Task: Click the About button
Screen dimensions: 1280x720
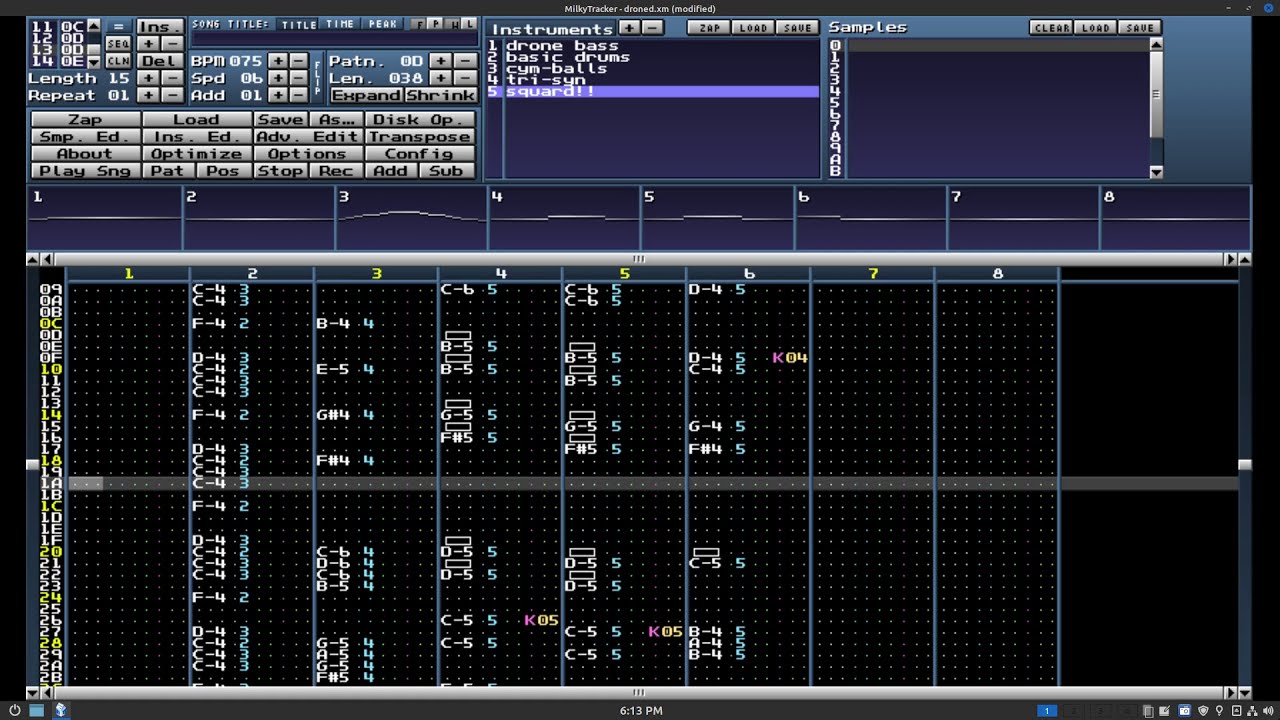Action: click(x=85, y=154)
